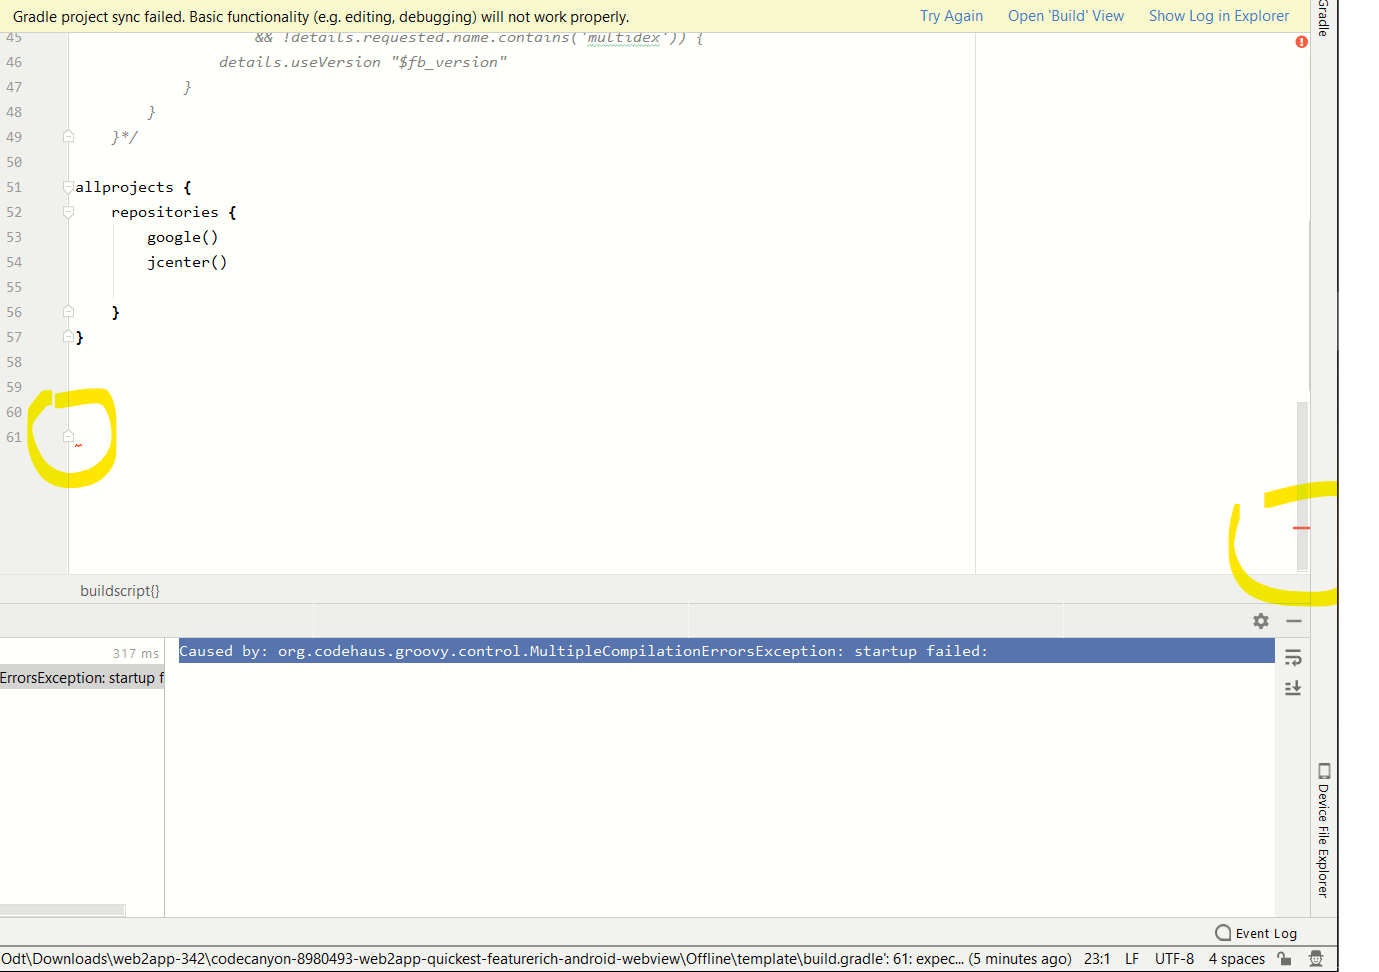Screen dimensions: 1379x972
Task: Open the 'Build' View link
Action: pos(1066,16)
